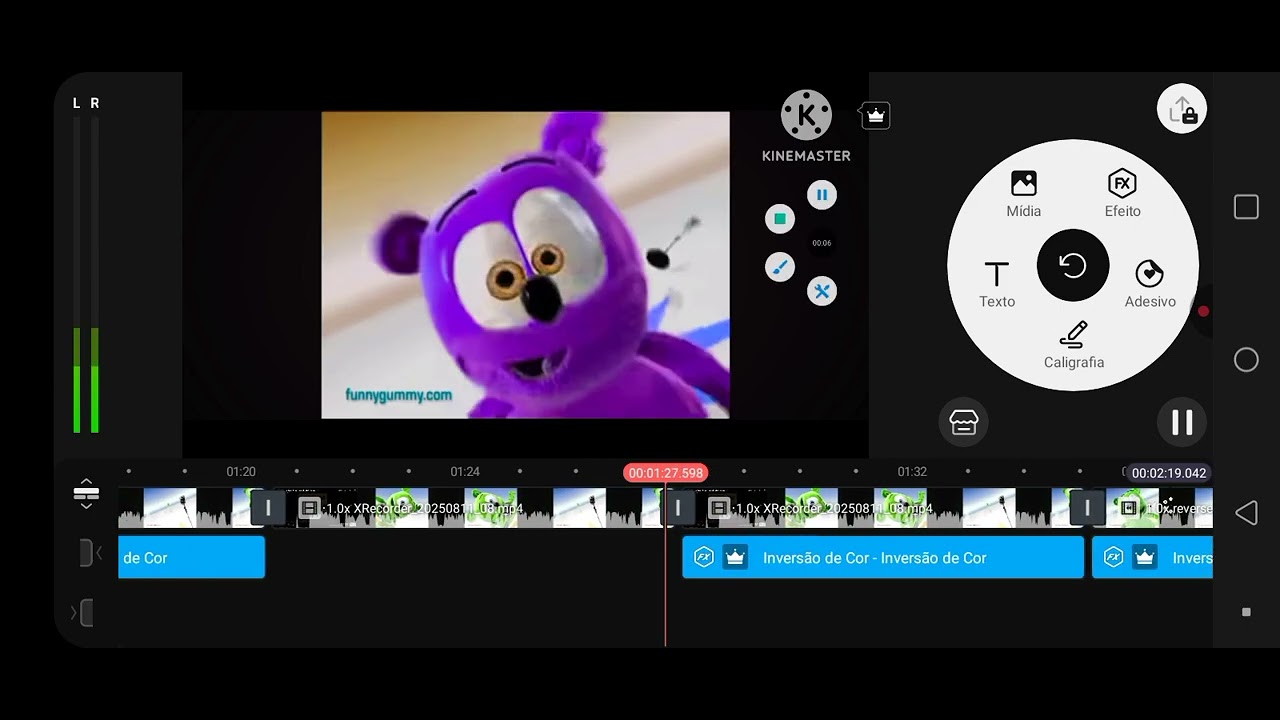Tap the 01:32 ruler mark

point(912,472)
